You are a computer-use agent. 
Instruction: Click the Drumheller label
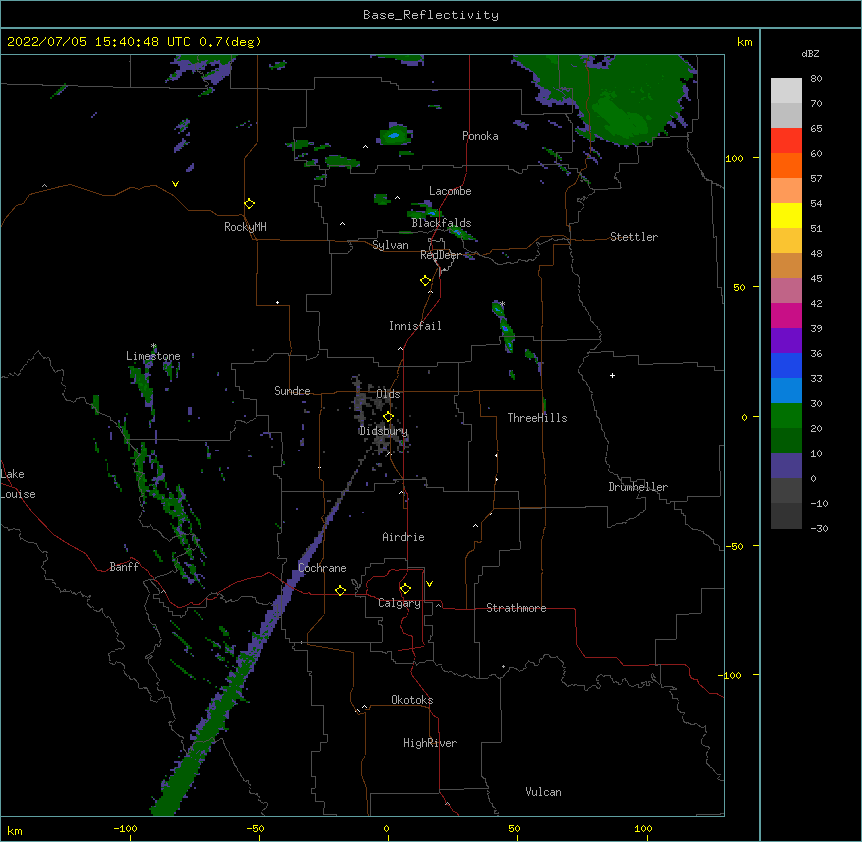pyautogui.click(x=638, y=487)
